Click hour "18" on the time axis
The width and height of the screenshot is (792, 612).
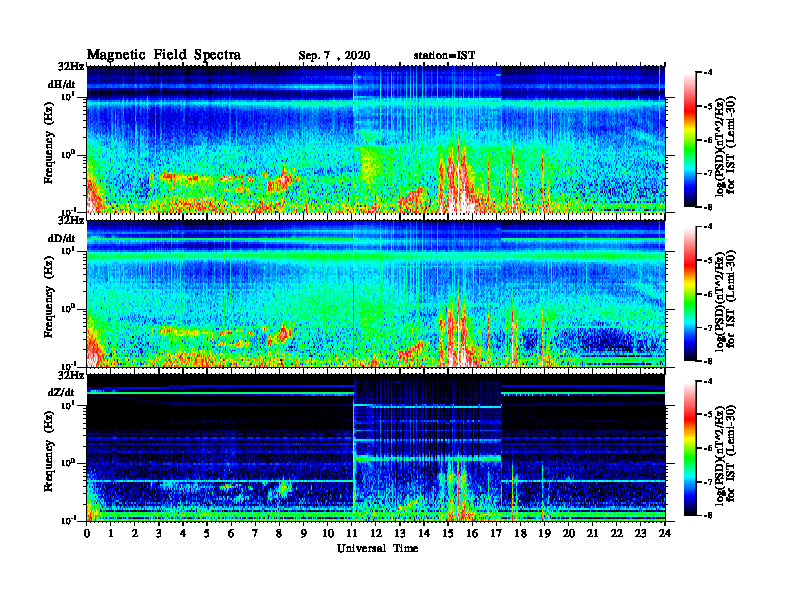click(520, 533)
